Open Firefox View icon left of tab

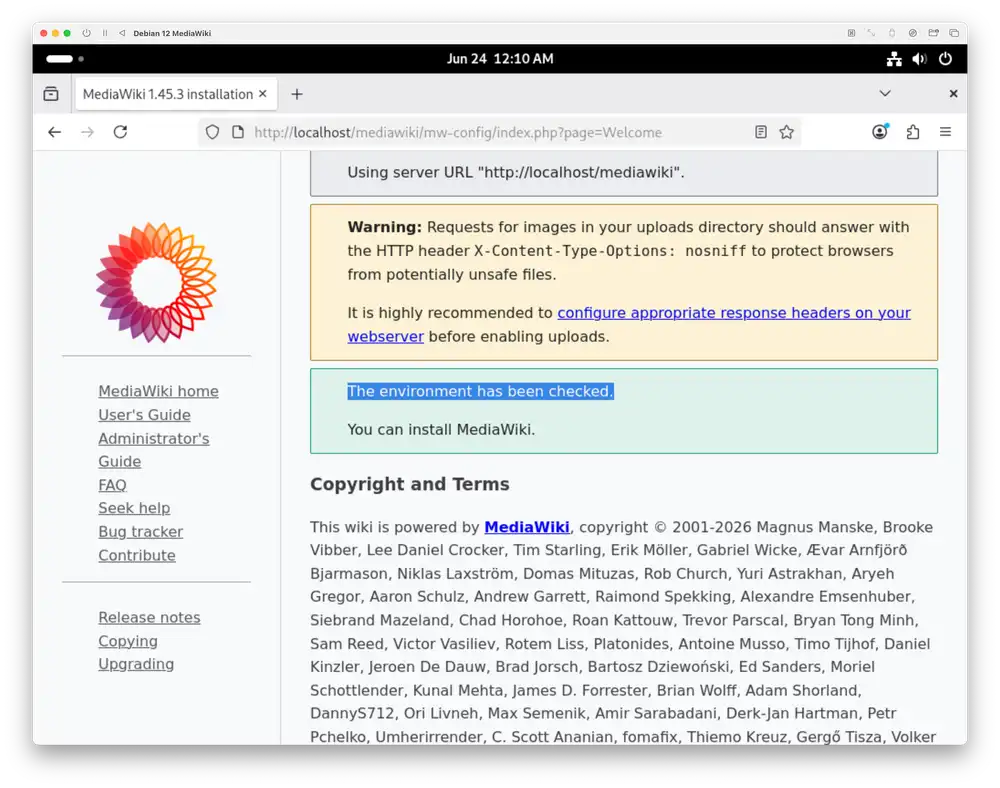[51, 94]
